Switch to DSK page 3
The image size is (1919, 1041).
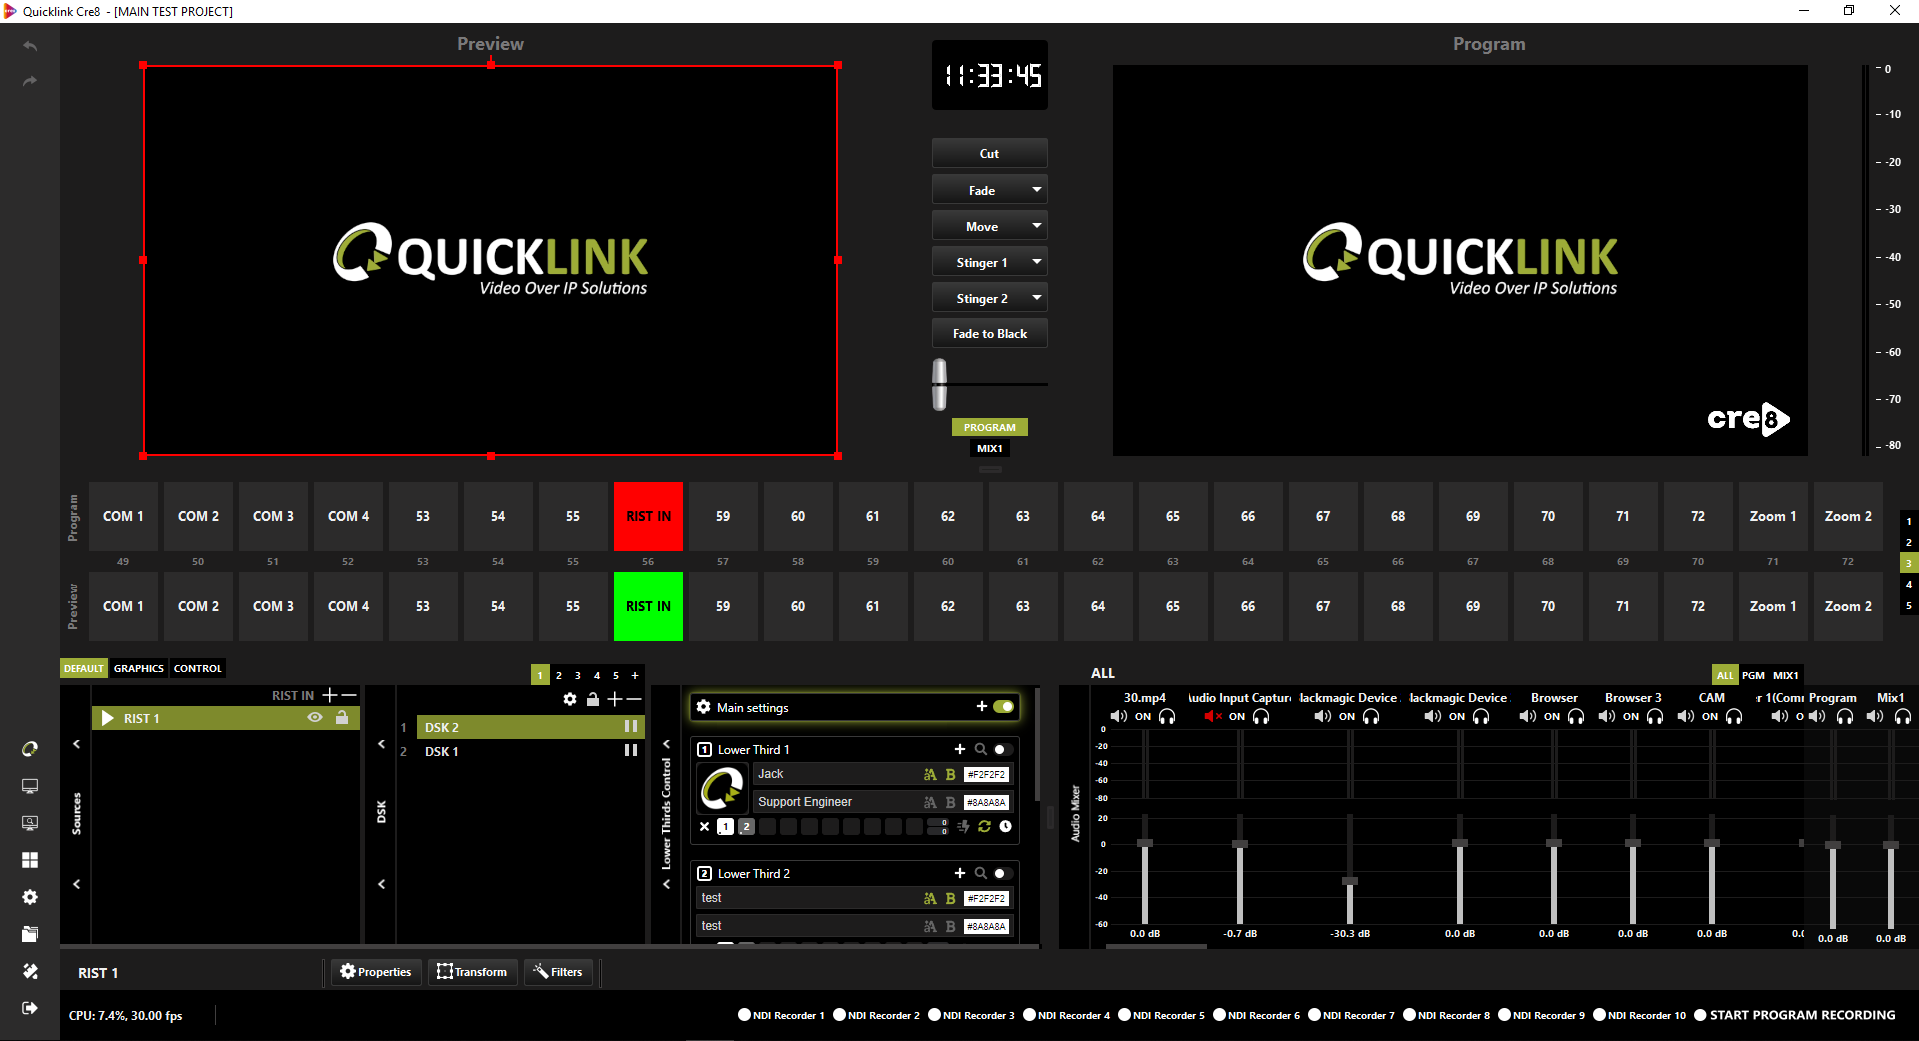(x=578, y=675)
